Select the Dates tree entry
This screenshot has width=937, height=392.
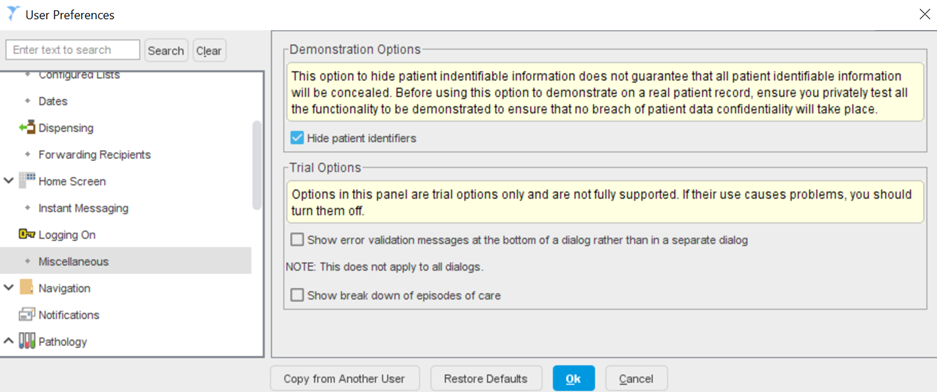[53, 101]
